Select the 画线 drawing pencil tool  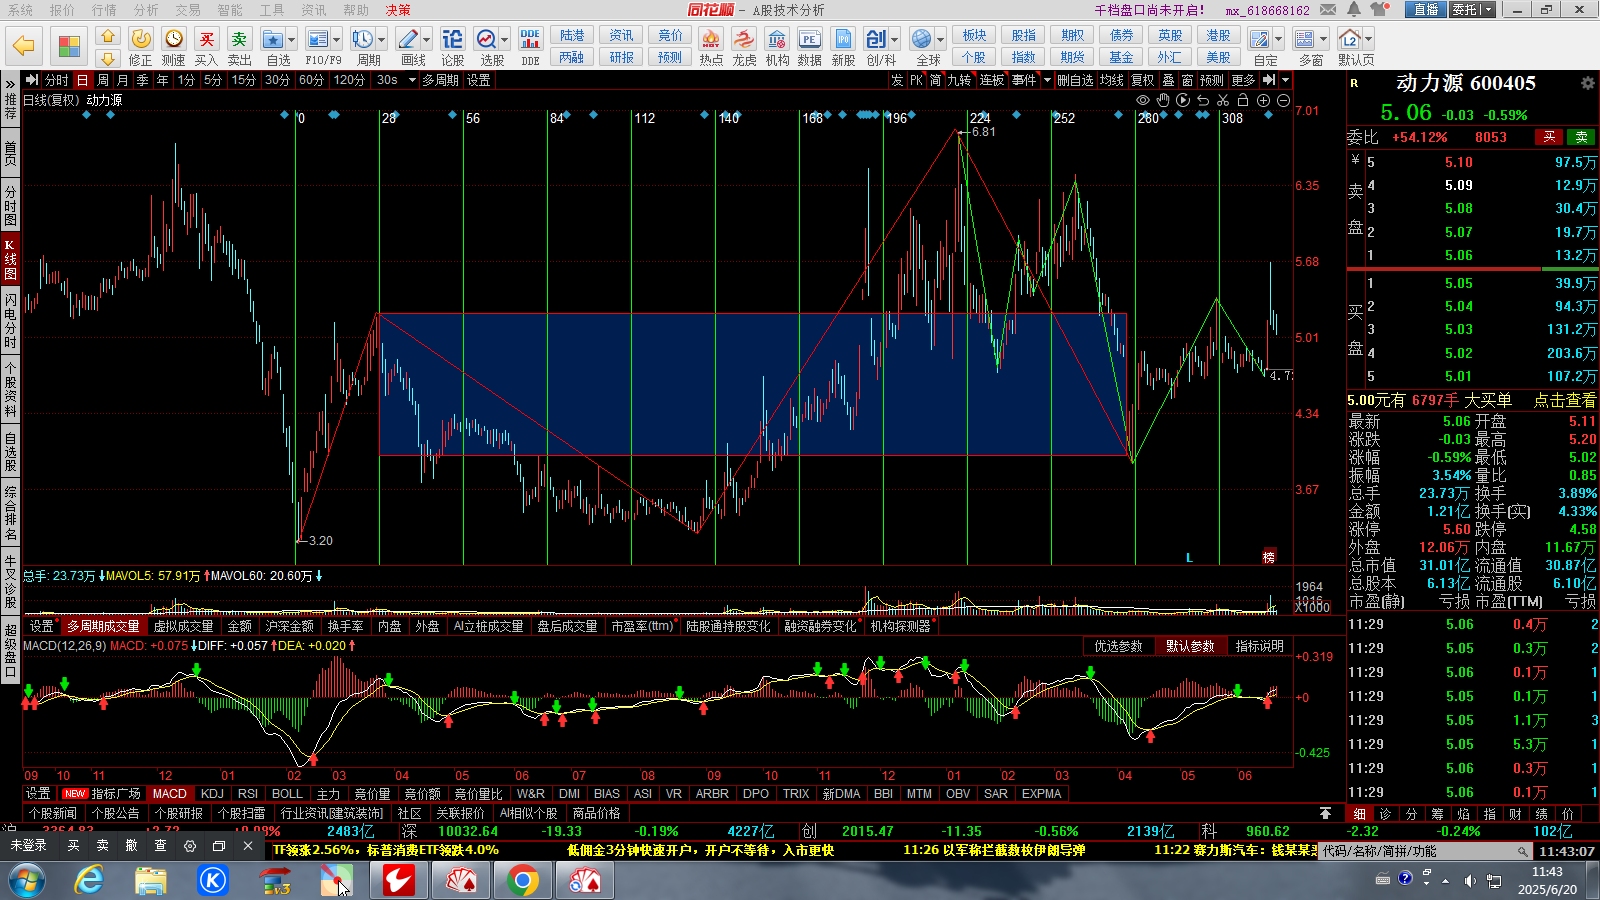[408, 39]
